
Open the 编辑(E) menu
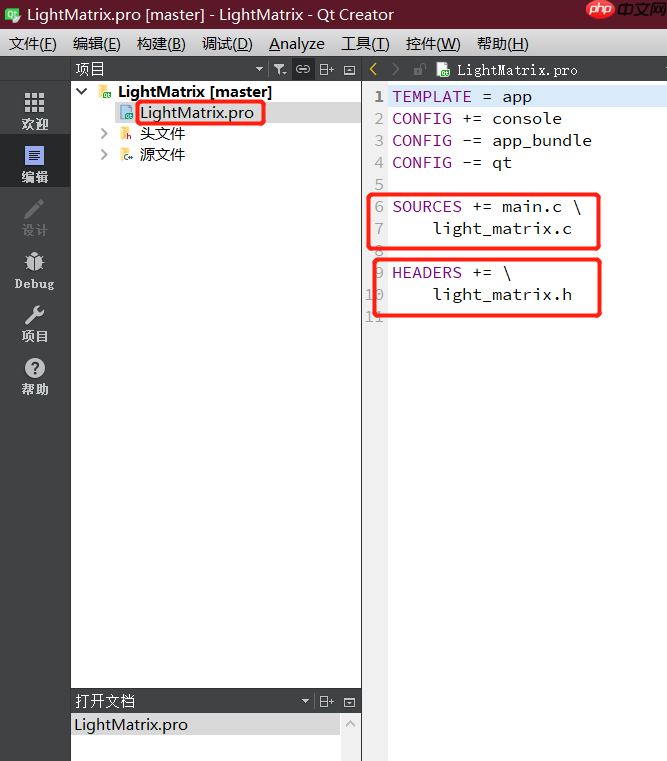point(97,44)
